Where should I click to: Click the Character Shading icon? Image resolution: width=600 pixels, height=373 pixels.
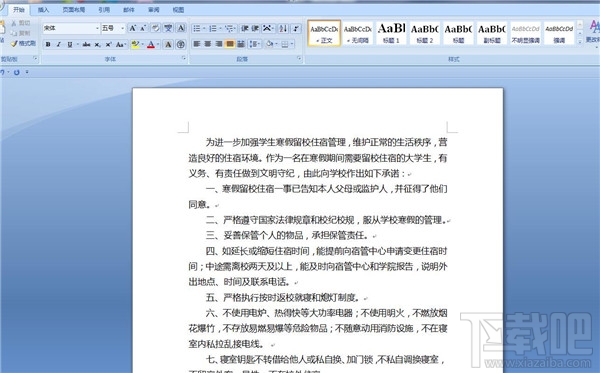tap(168, 44)
